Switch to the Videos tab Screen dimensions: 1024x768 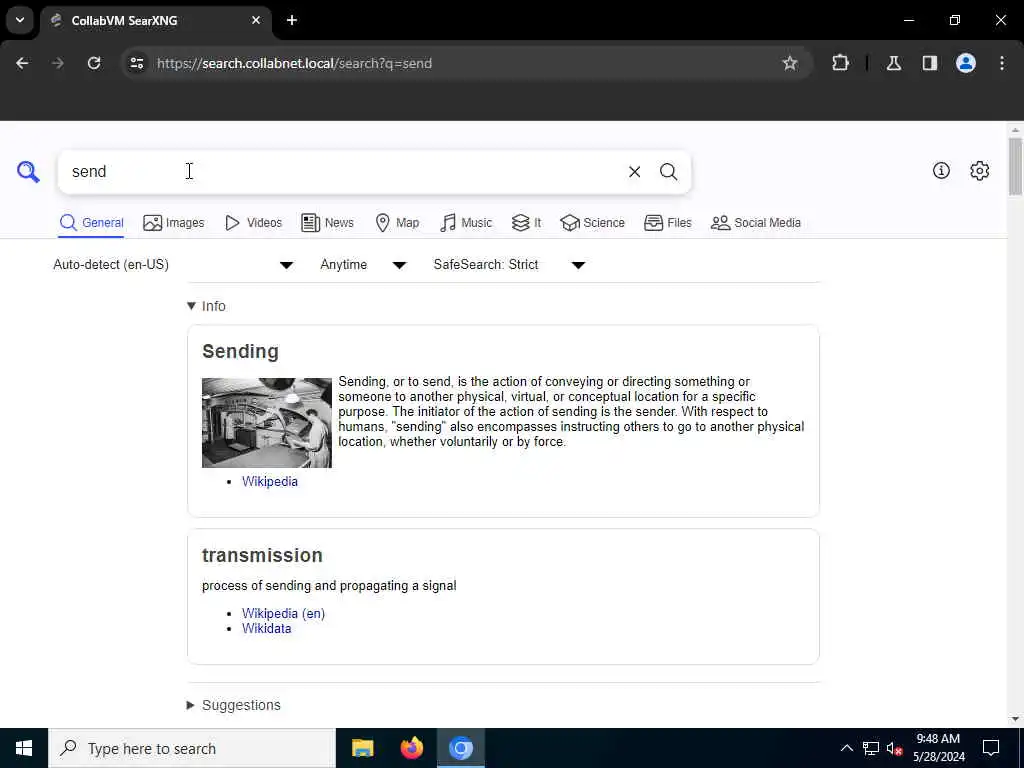253,223
